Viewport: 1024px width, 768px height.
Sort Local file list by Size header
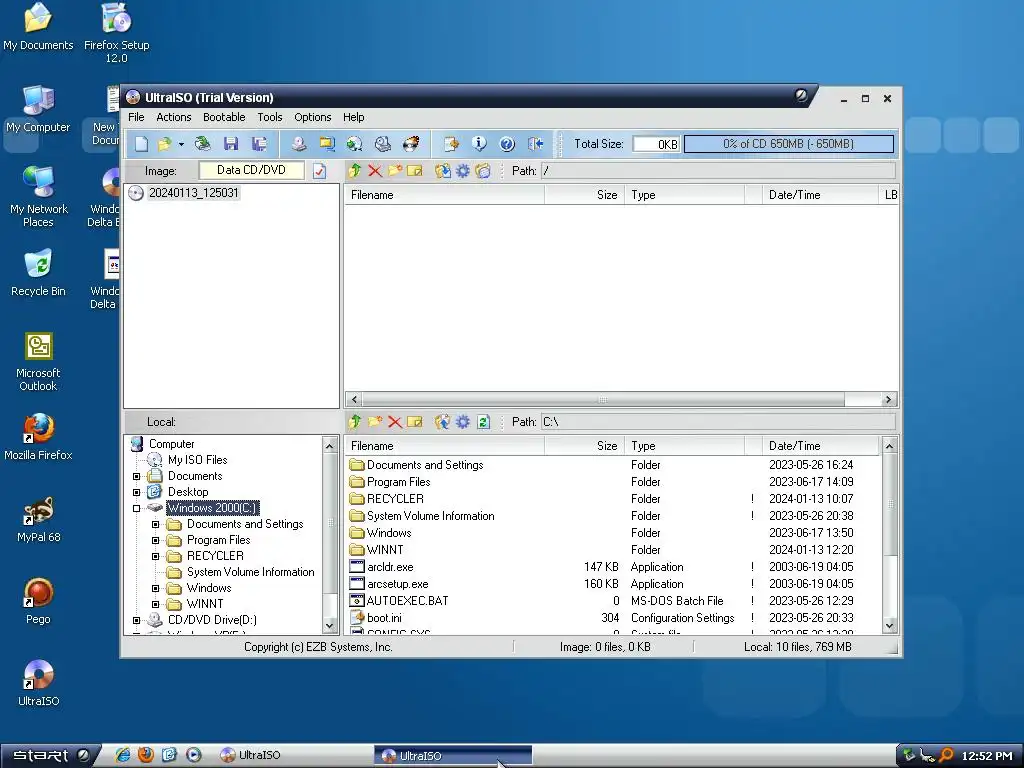(584, 446)
